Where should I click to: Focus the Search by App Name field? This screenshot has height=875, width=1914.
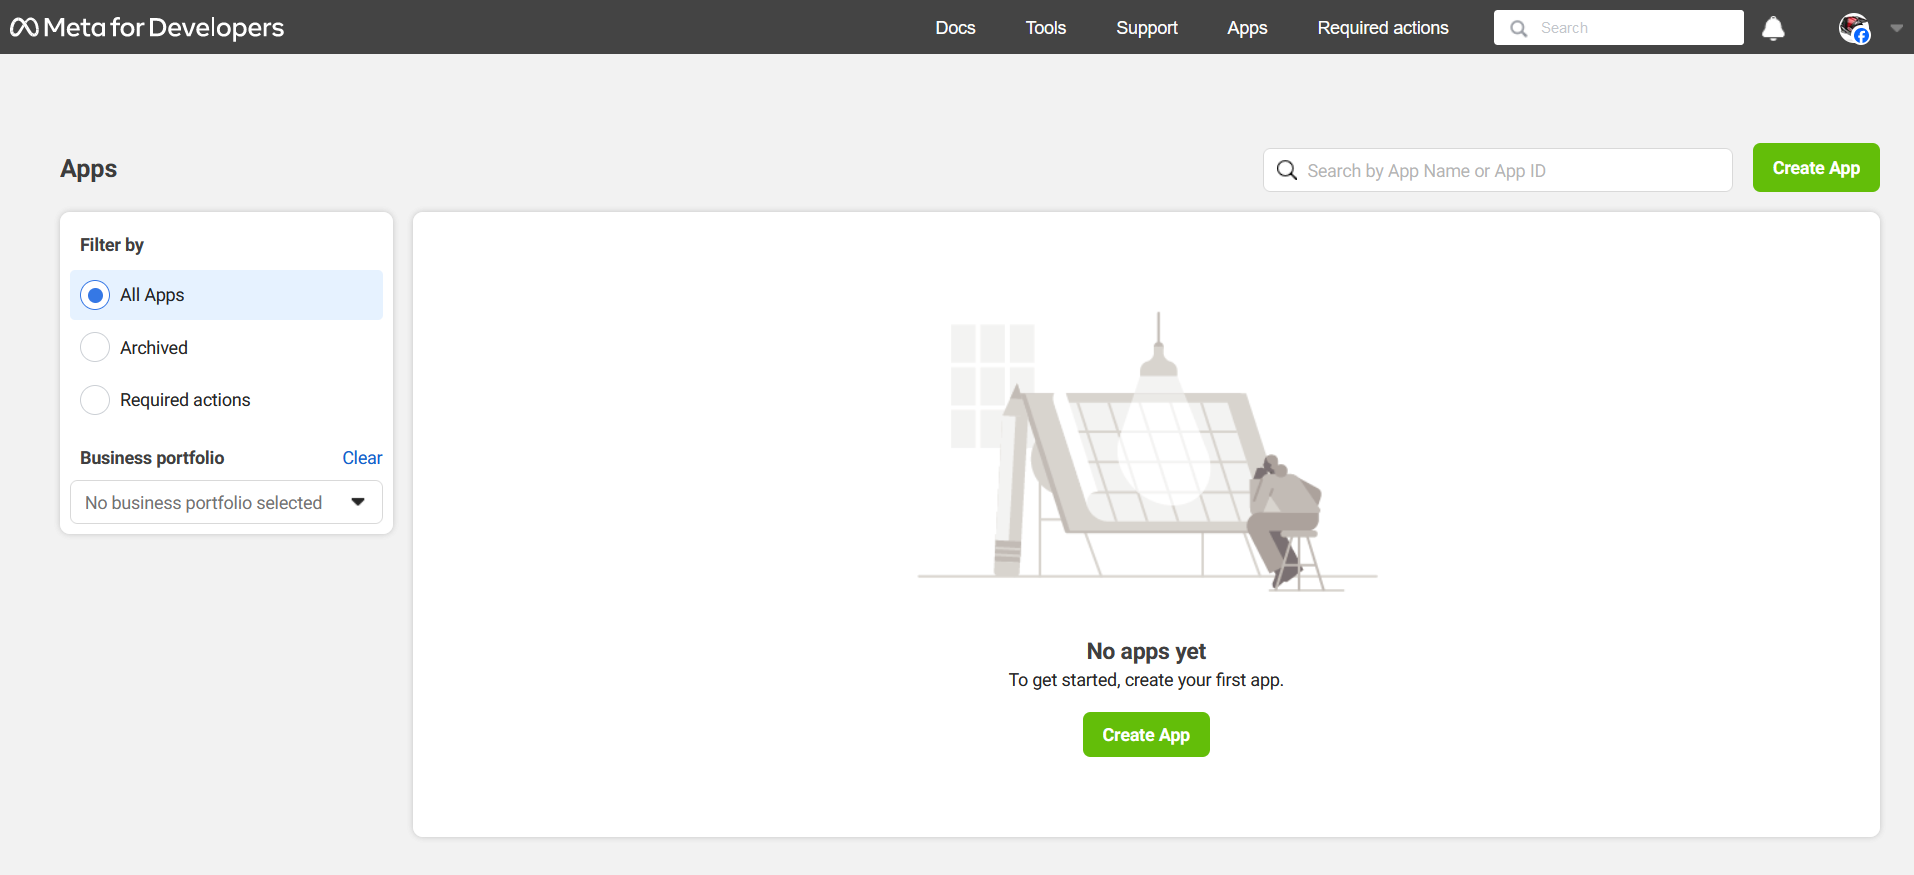1497,170
